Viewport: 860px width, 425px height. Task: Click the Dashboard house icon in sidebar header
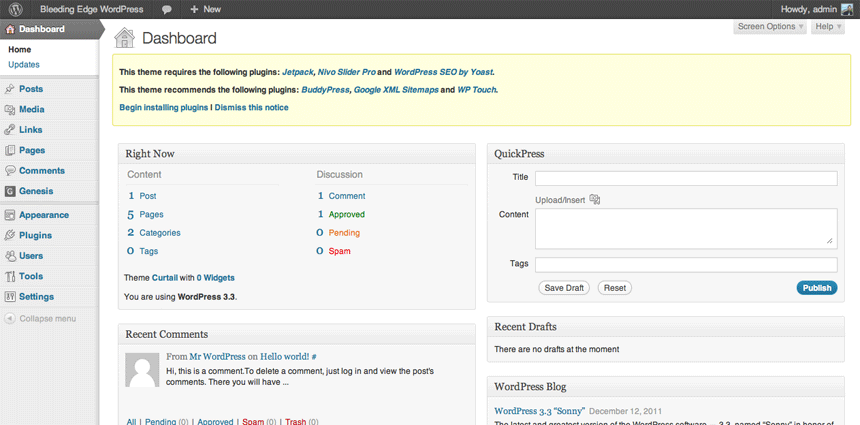9,29
